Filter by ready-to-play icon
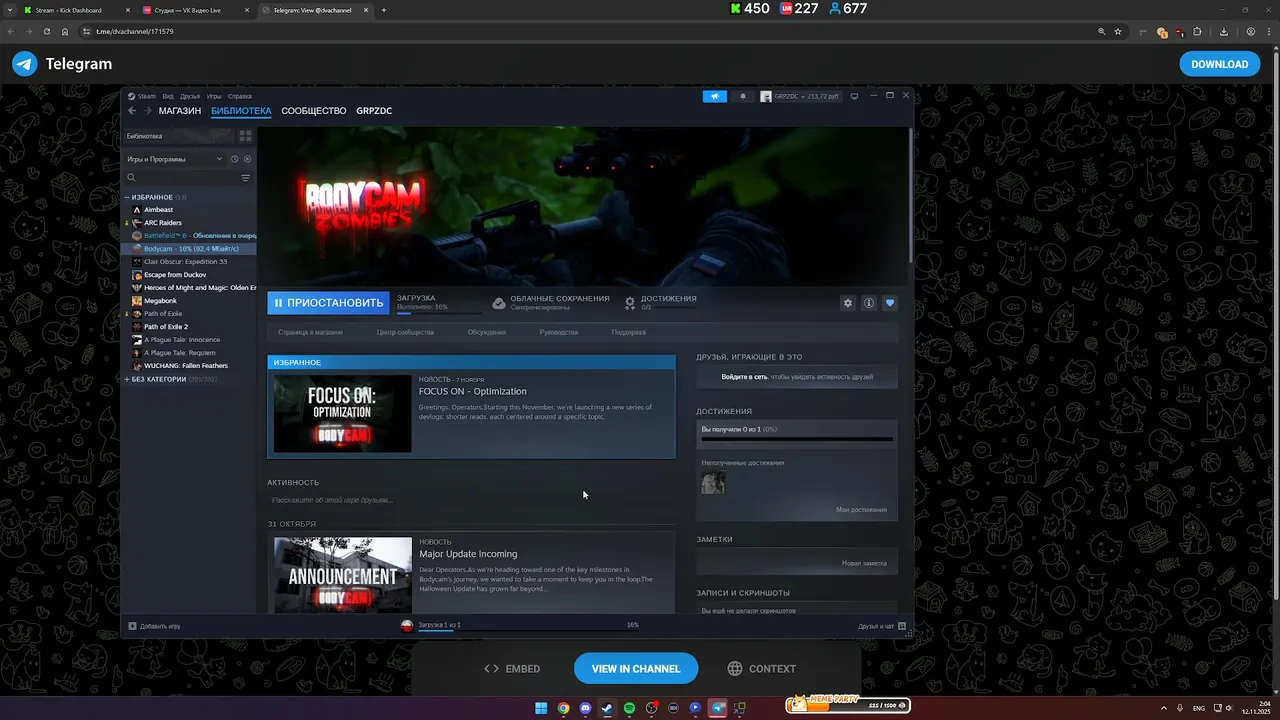Image resolution: width=1280 pixels, height=720 pixels. tap(247, 159)
